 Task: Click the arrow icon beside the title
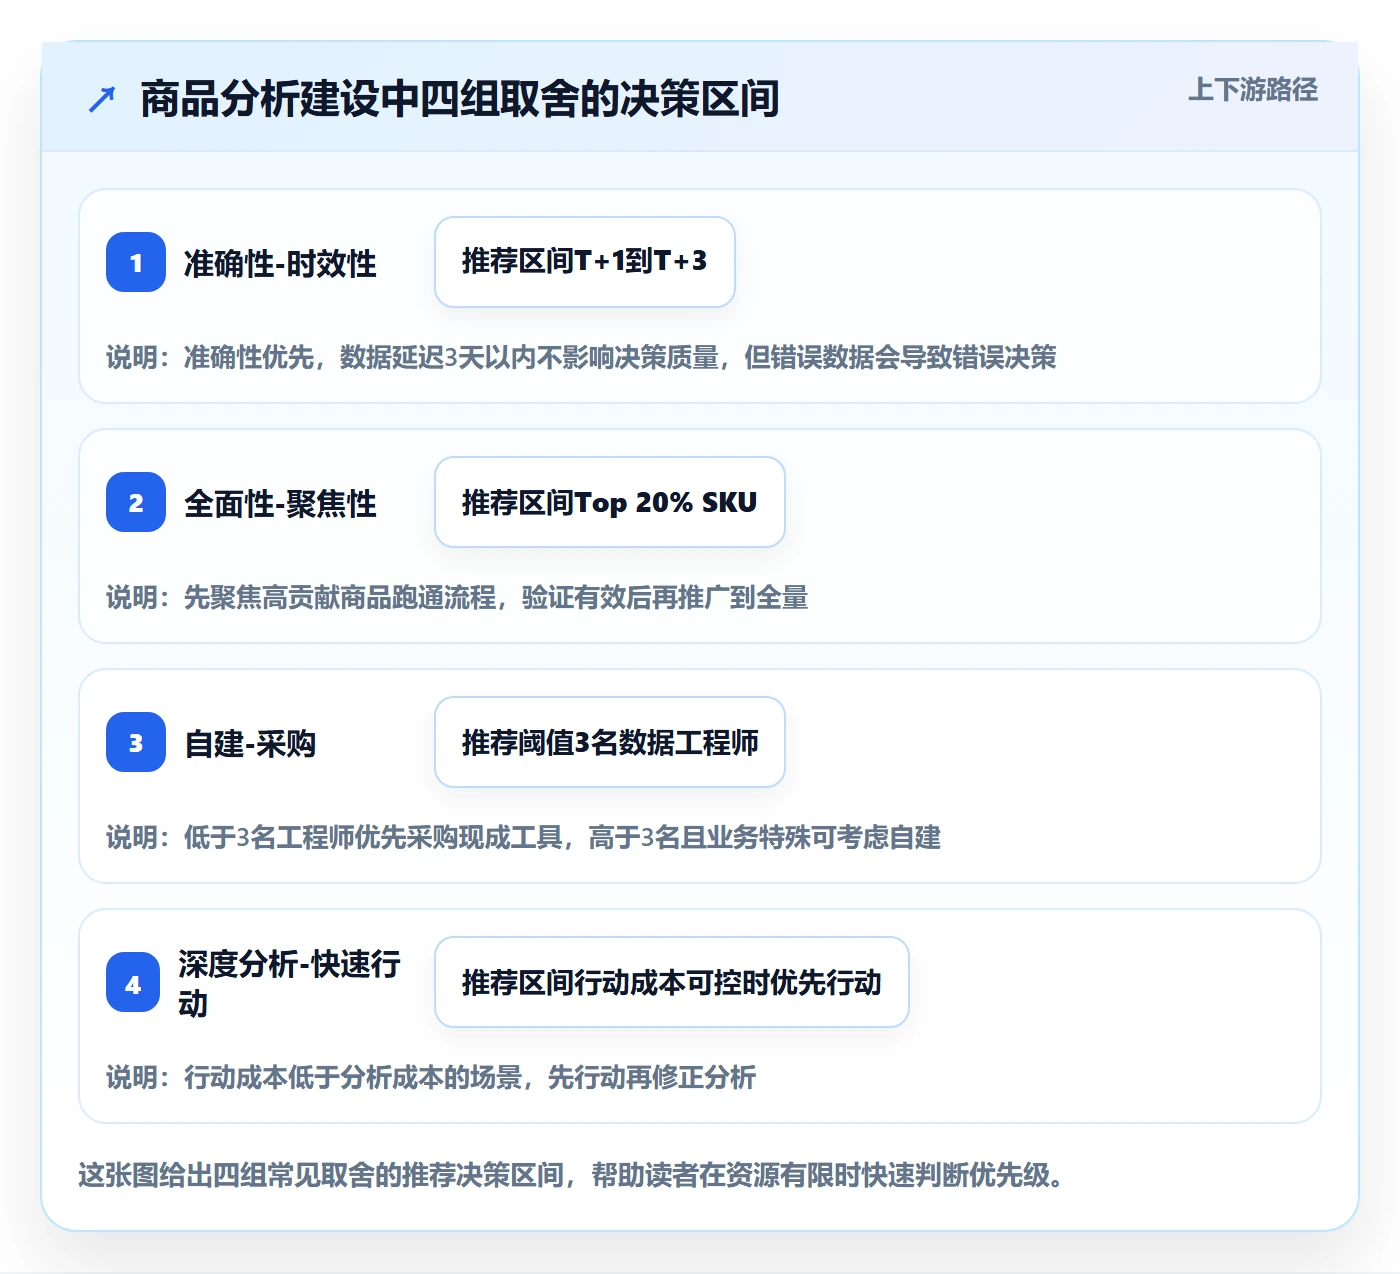tap(102, 99)
